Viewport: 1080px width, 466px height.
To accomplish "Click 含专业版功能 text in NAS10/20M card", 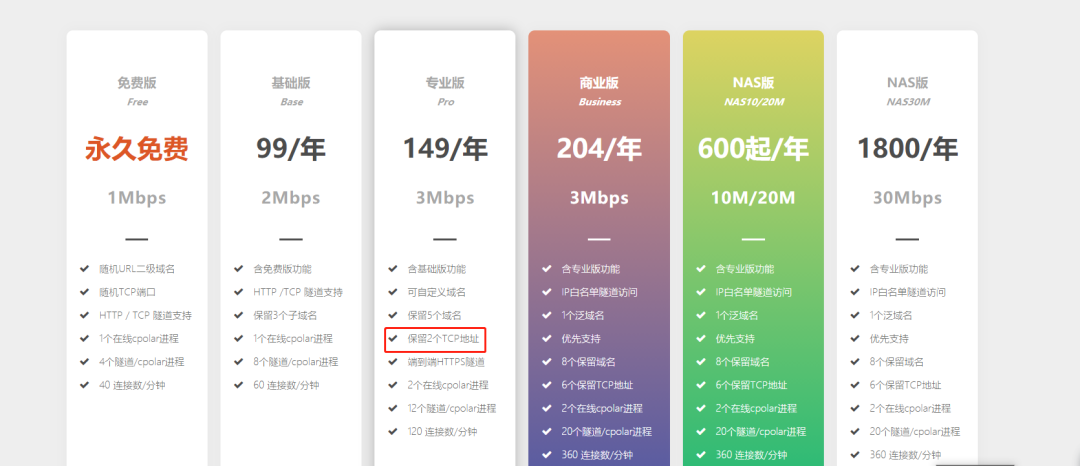I will click(x=745, y=268).
